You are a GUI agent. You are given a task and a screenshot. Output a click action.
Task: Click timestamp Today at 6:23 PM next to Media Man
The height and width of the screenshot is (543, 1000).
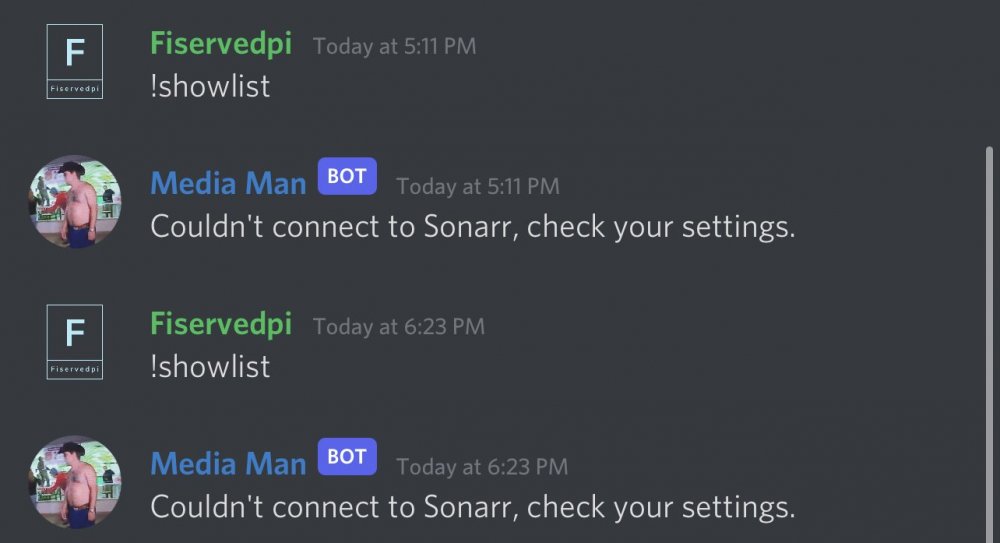(482, 467)
